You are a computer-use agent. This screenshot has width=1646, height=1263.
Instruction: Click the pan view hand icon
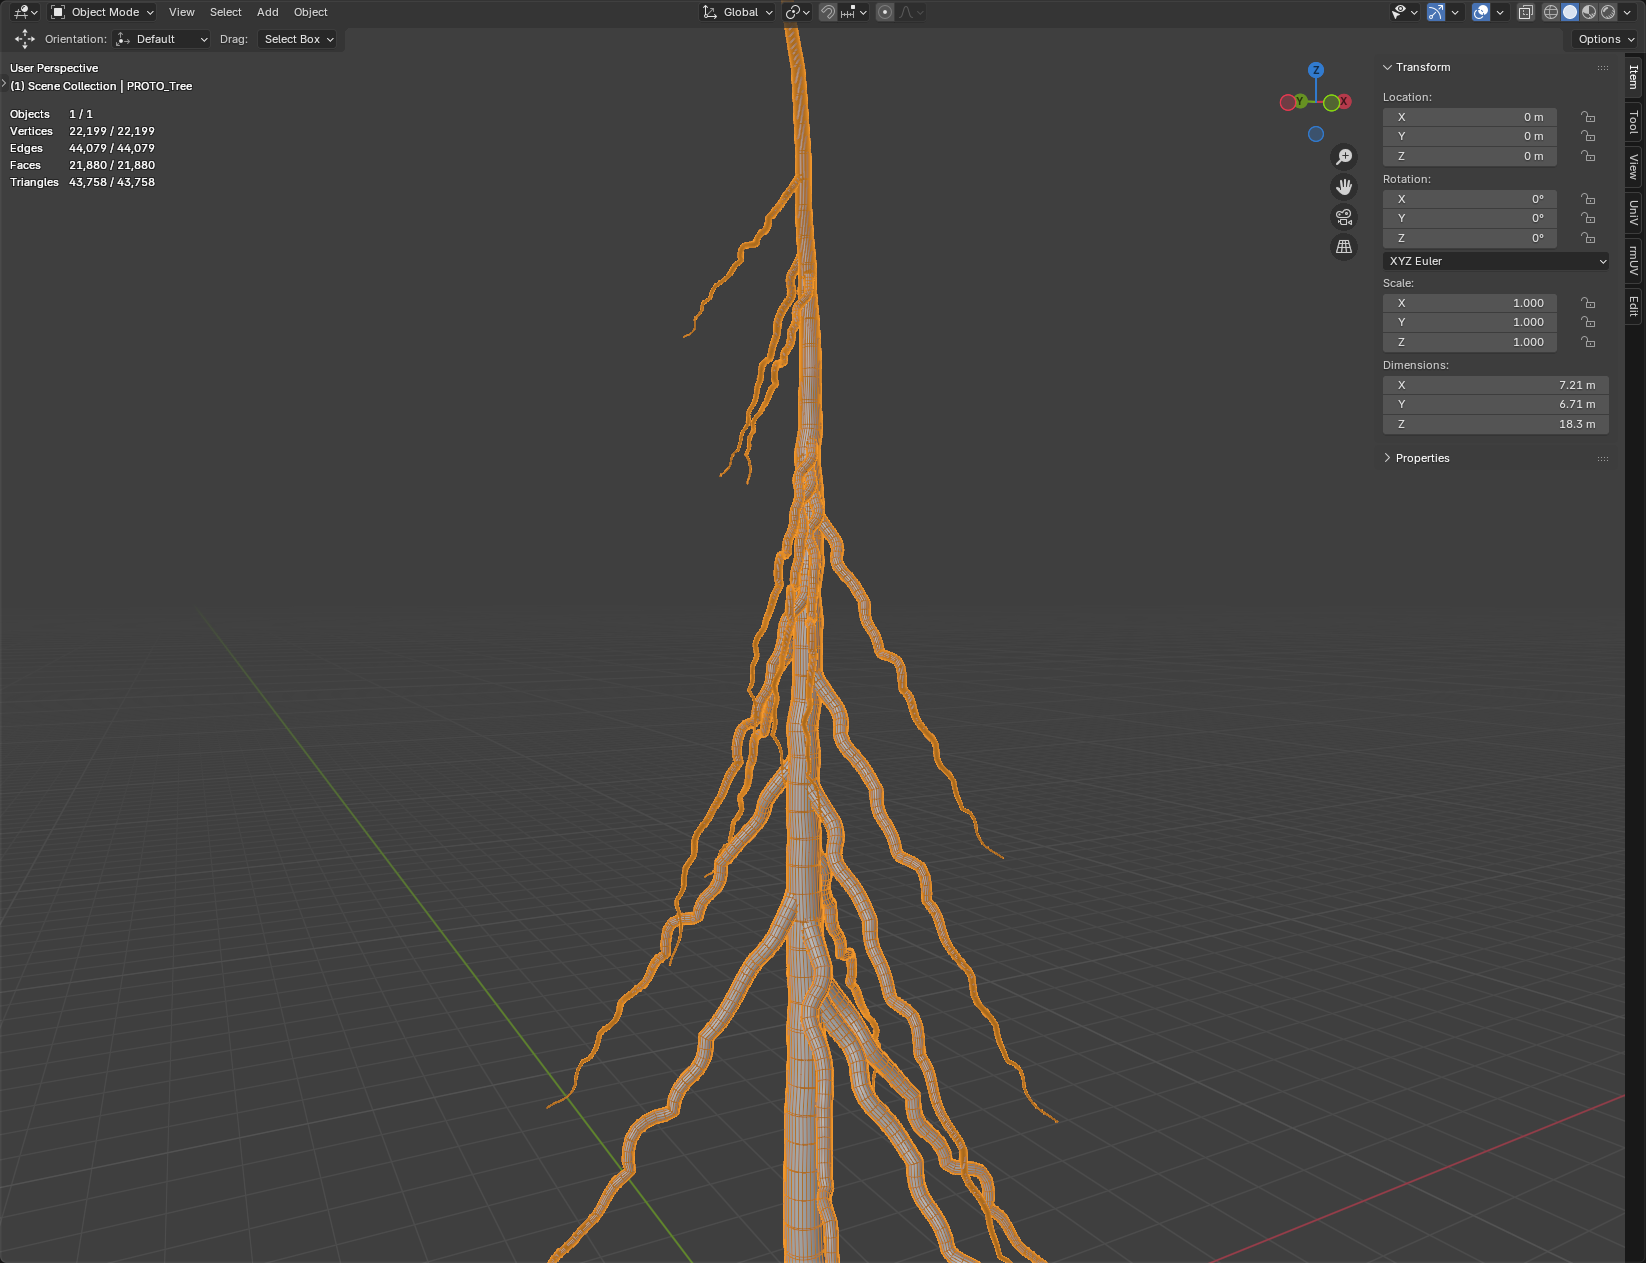tap(1344, 187)
